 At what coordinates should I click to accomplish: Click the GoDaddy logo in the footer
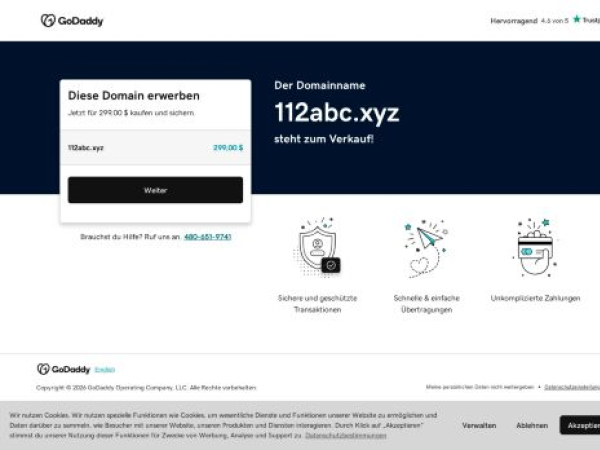(64, 369)
